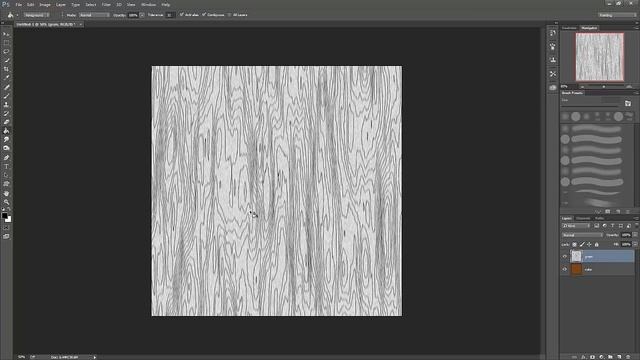Open the Opacity slider arrow in options bar
Viewport: 640px width, 360px height.
click(142, 15)
